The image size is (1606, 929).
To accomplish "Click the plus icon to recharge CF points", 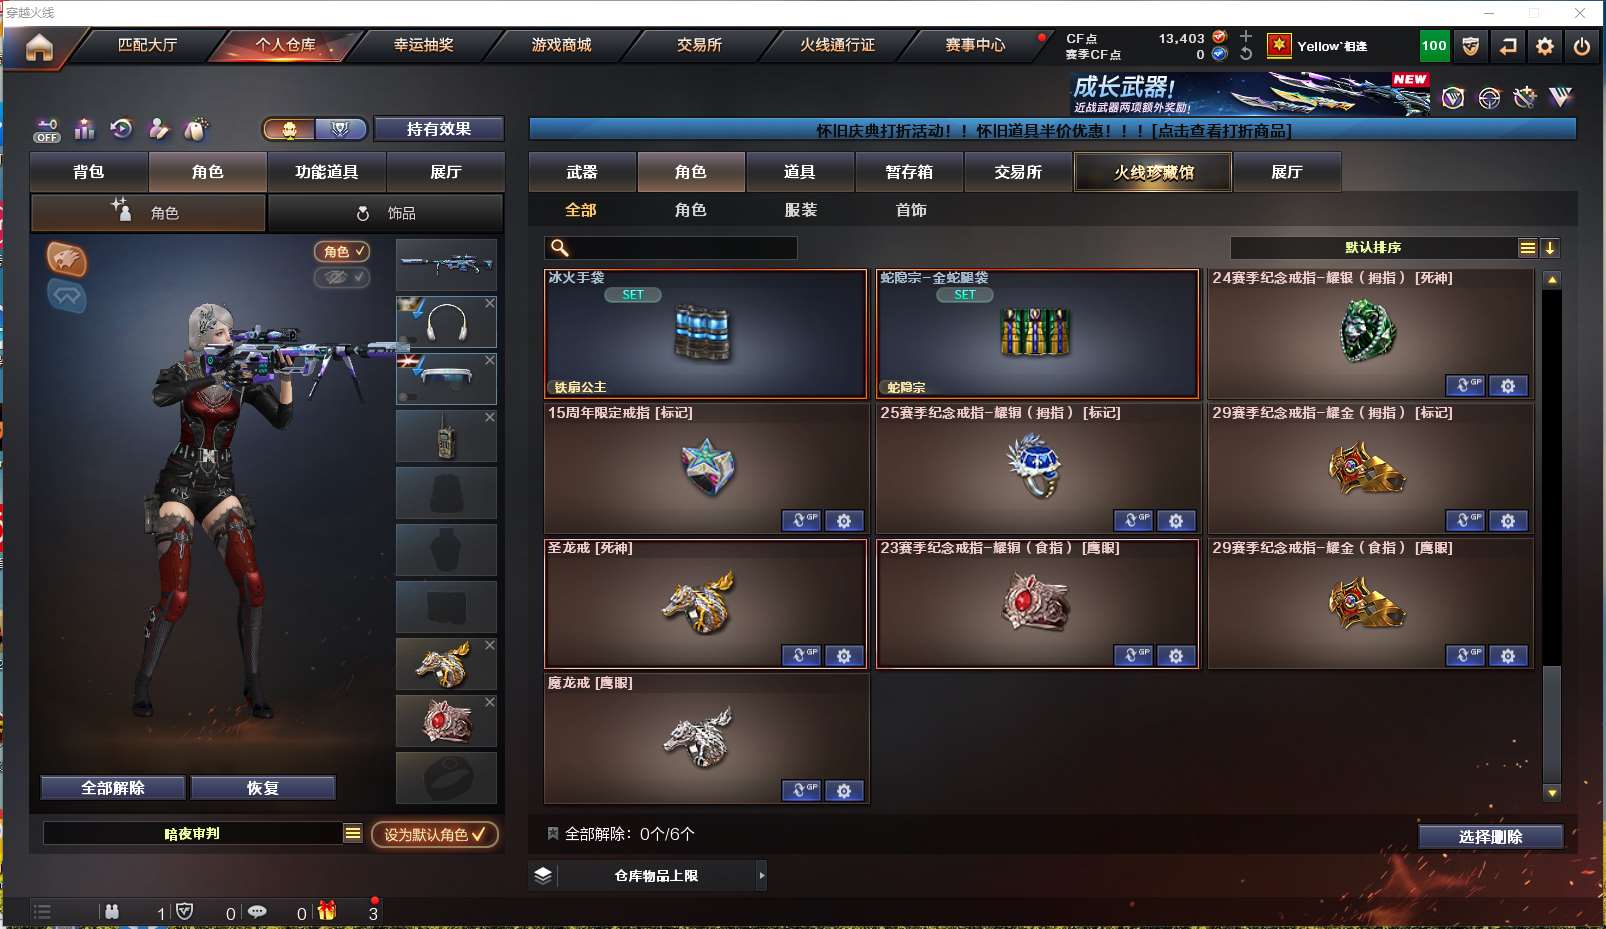I will [x=1246, y=37].
